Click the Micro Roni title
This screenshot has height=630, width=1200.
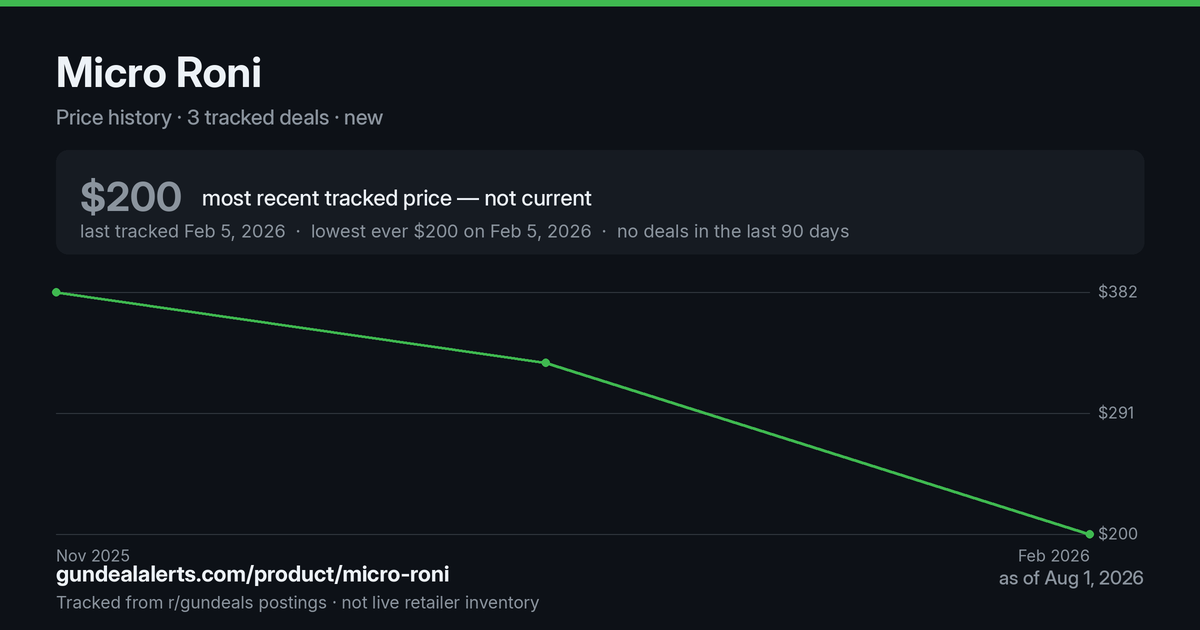159,73
